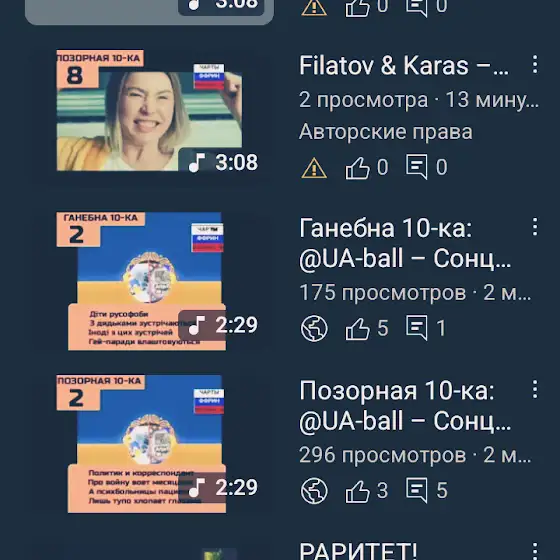
Task: Tap the comments icon showing 5 comments
Action: click(x=416, y=490)
